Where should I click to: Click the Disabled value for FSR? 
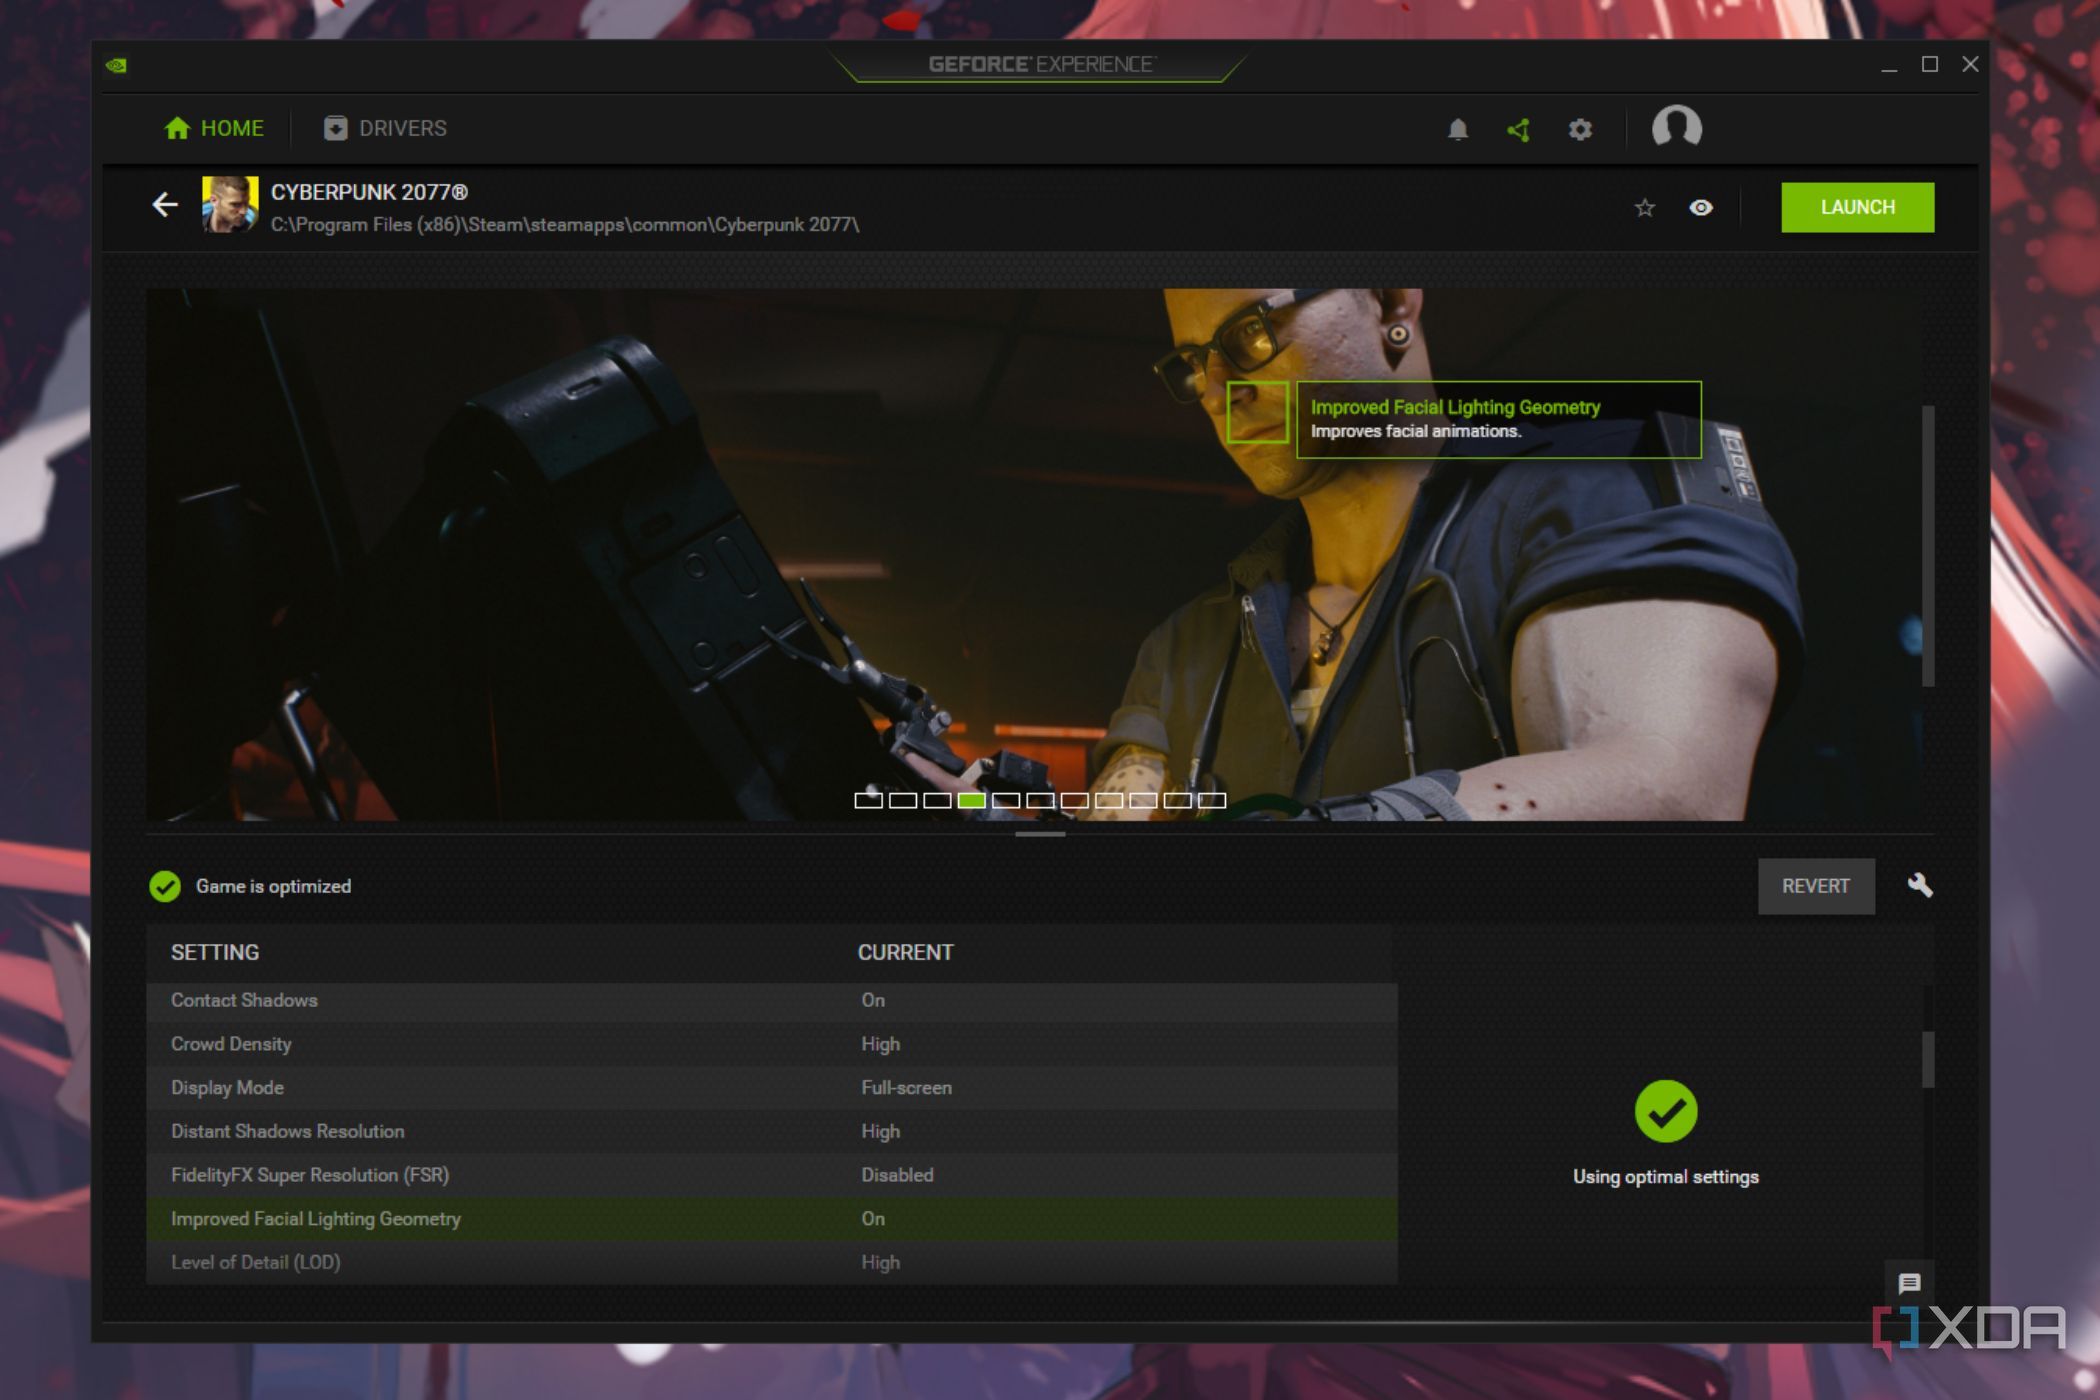pos(897,1175)
